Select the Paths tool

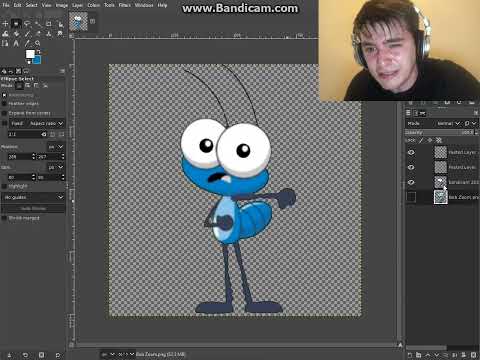click(5, 44)
